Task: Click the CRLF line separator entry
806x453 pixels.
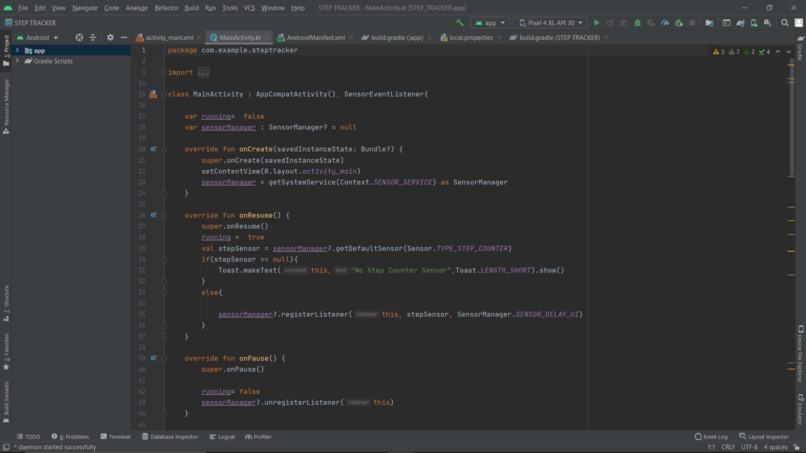Action: tap(728, 447)
